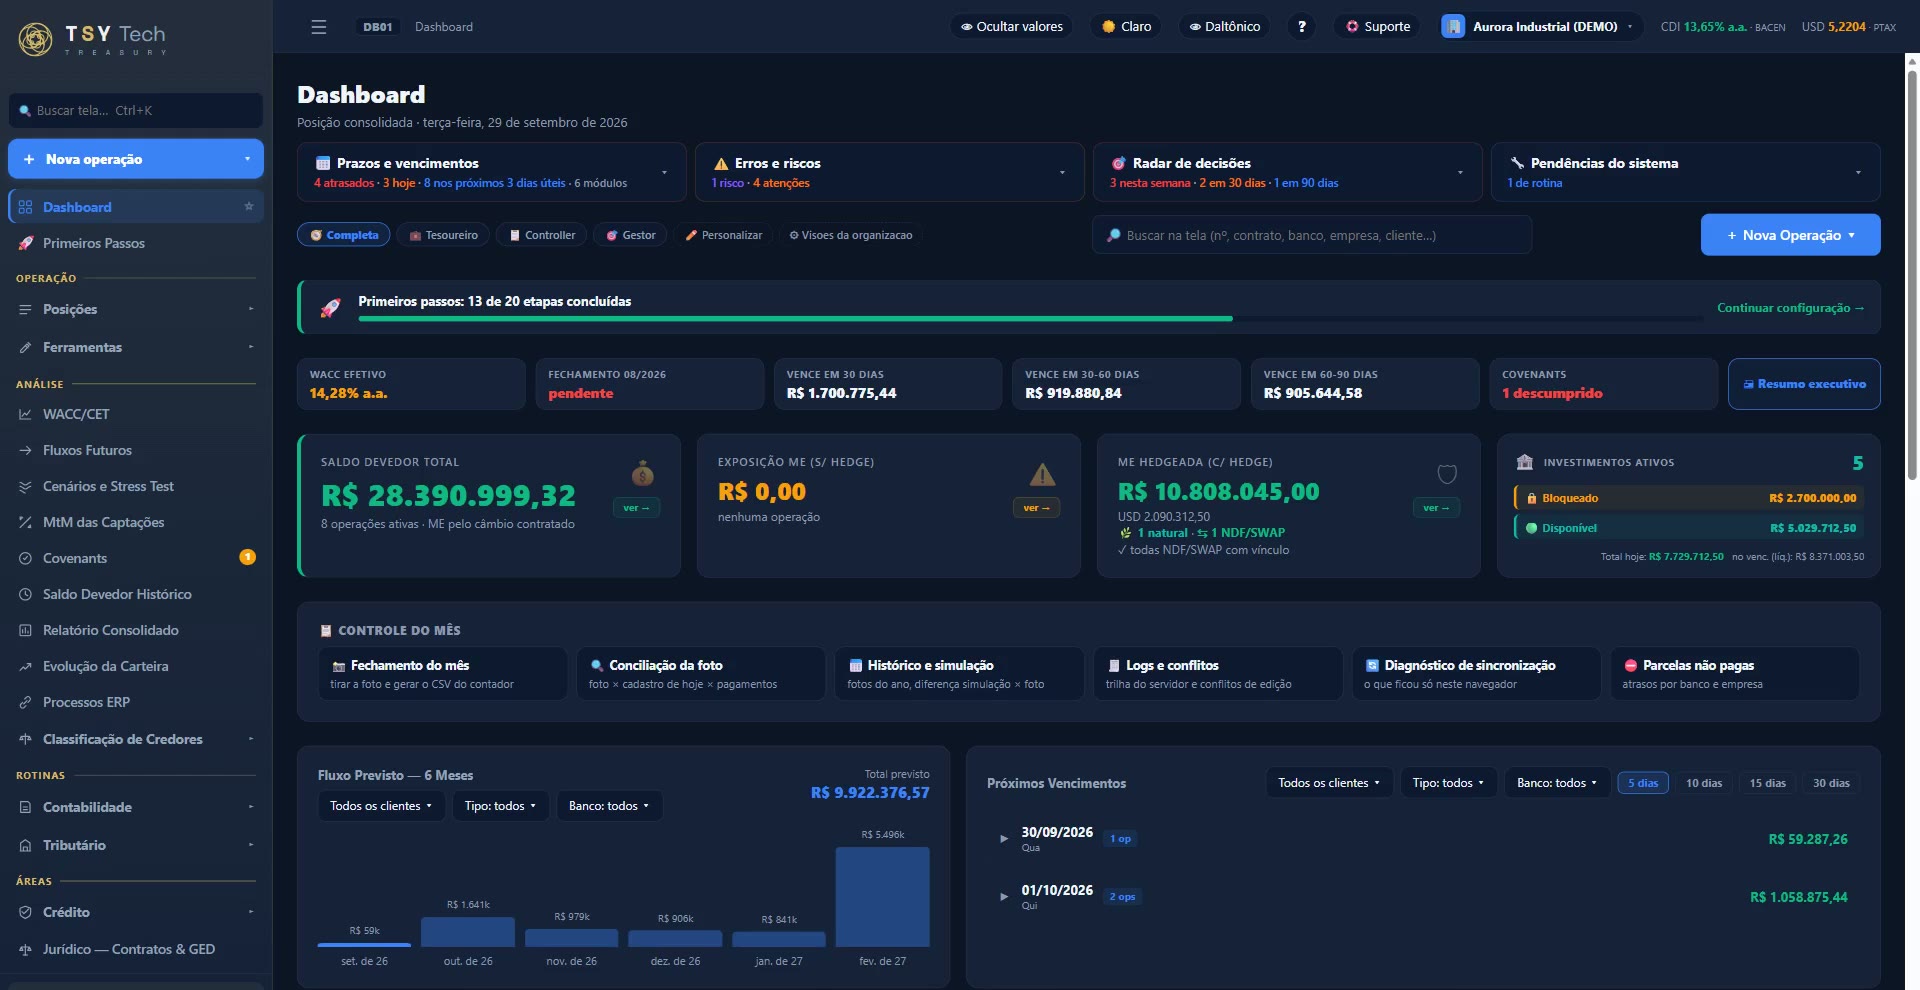The width and height of the screenshot is (1920, 990).
Task: Open Fechamento do mês card
Action: coord(442,674)
